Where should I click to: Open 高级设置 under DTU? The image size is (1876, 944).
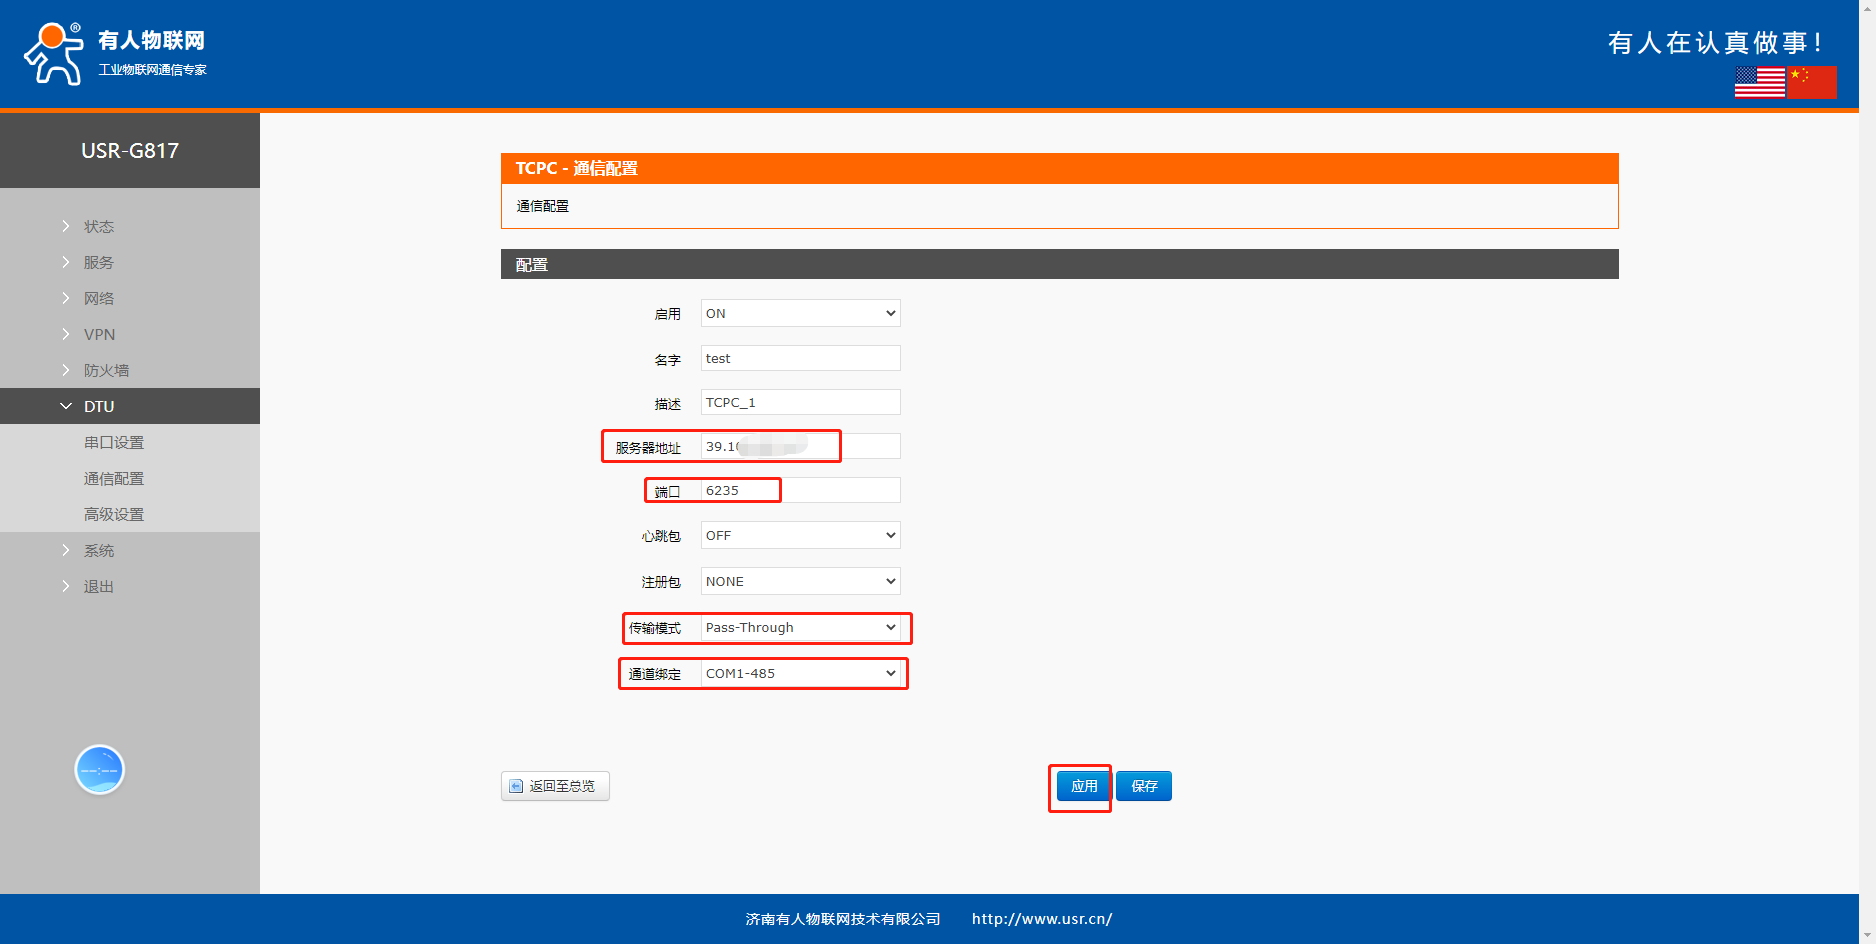(x=114, y=514)
